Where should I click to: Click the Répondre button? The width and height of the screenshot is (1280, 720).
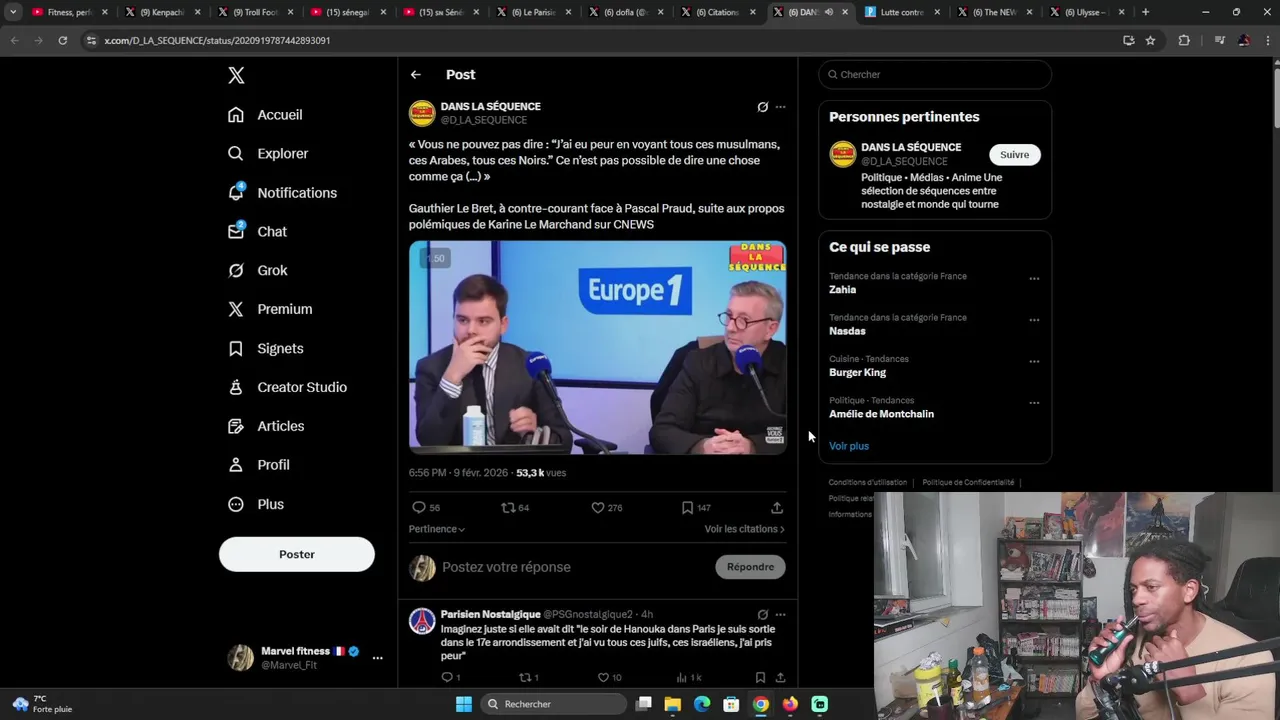coord(750,567)
